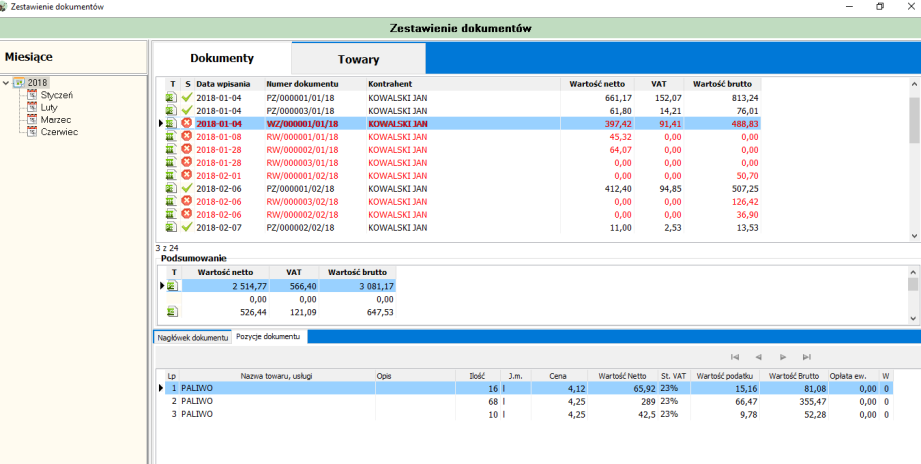Click the Marzec calendar icon
The height and width of the screenshot is (464, 921).
pyautogui.click(x=32, y=119)
